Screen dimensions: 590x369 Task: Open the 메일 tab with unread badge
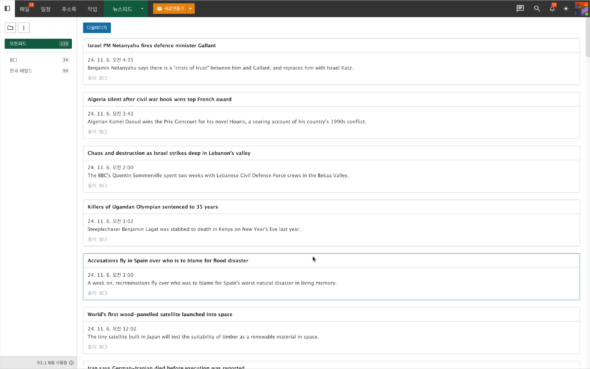click(x=25, y=9)
